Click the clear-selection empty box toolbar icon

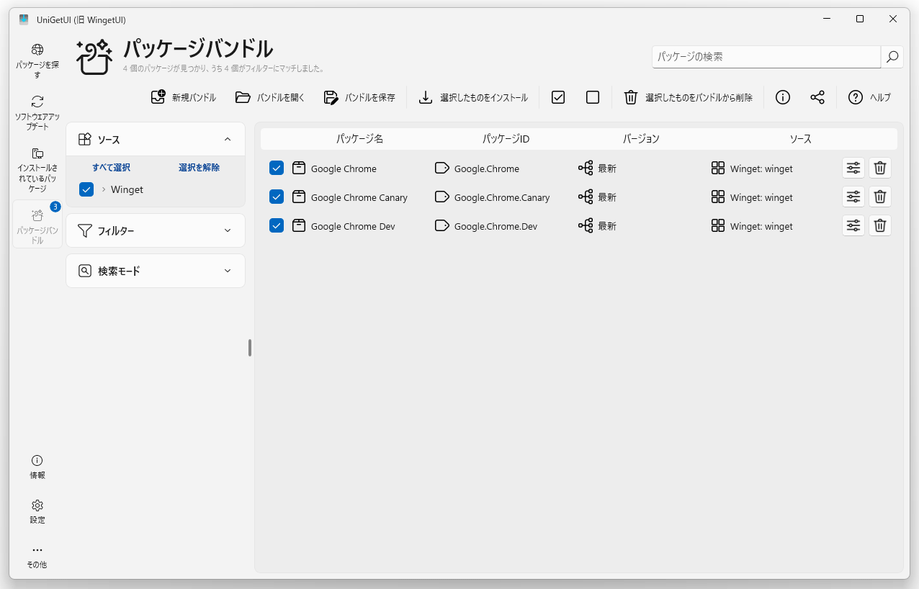click(593, 97)
